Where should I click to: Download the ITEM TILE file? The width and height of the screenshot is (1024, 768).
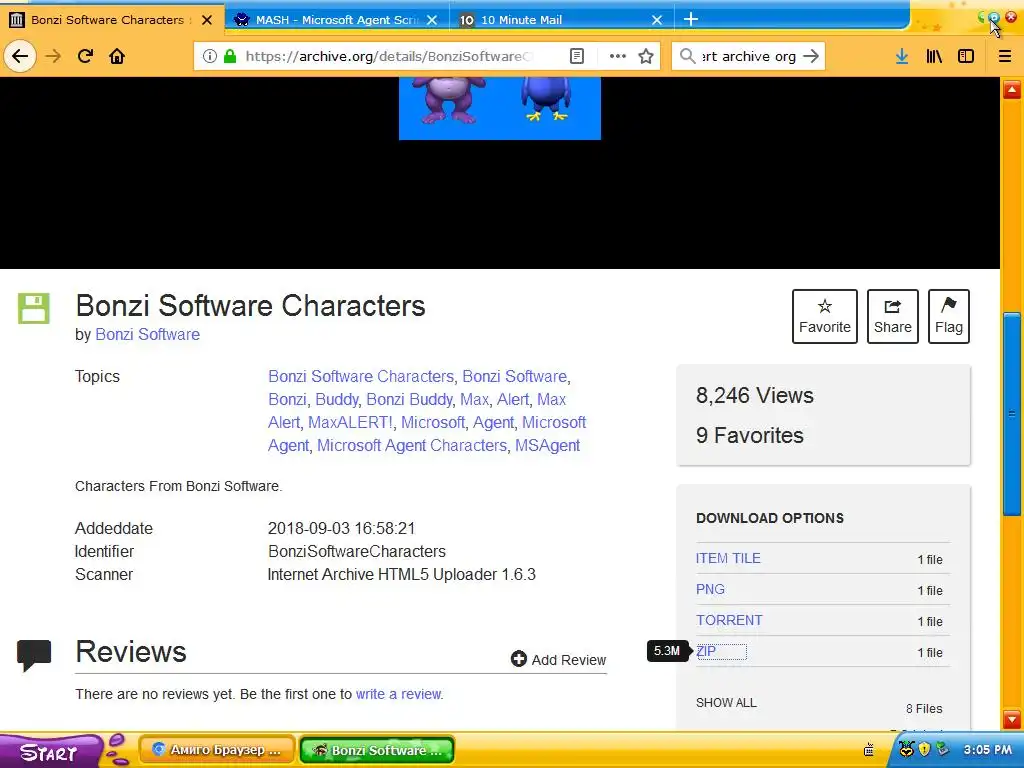click(x=728, y=558)
